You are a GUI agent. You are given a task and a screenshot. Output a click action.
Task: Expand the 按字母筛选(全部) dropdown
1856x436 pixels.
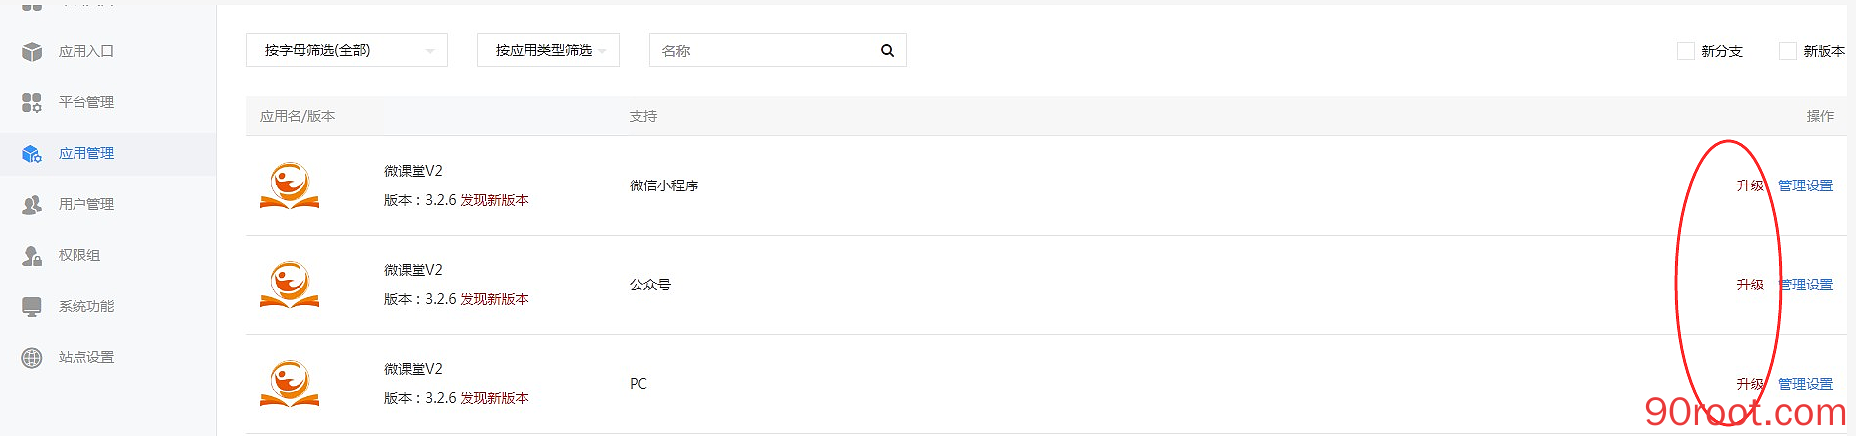pos(347,50)
